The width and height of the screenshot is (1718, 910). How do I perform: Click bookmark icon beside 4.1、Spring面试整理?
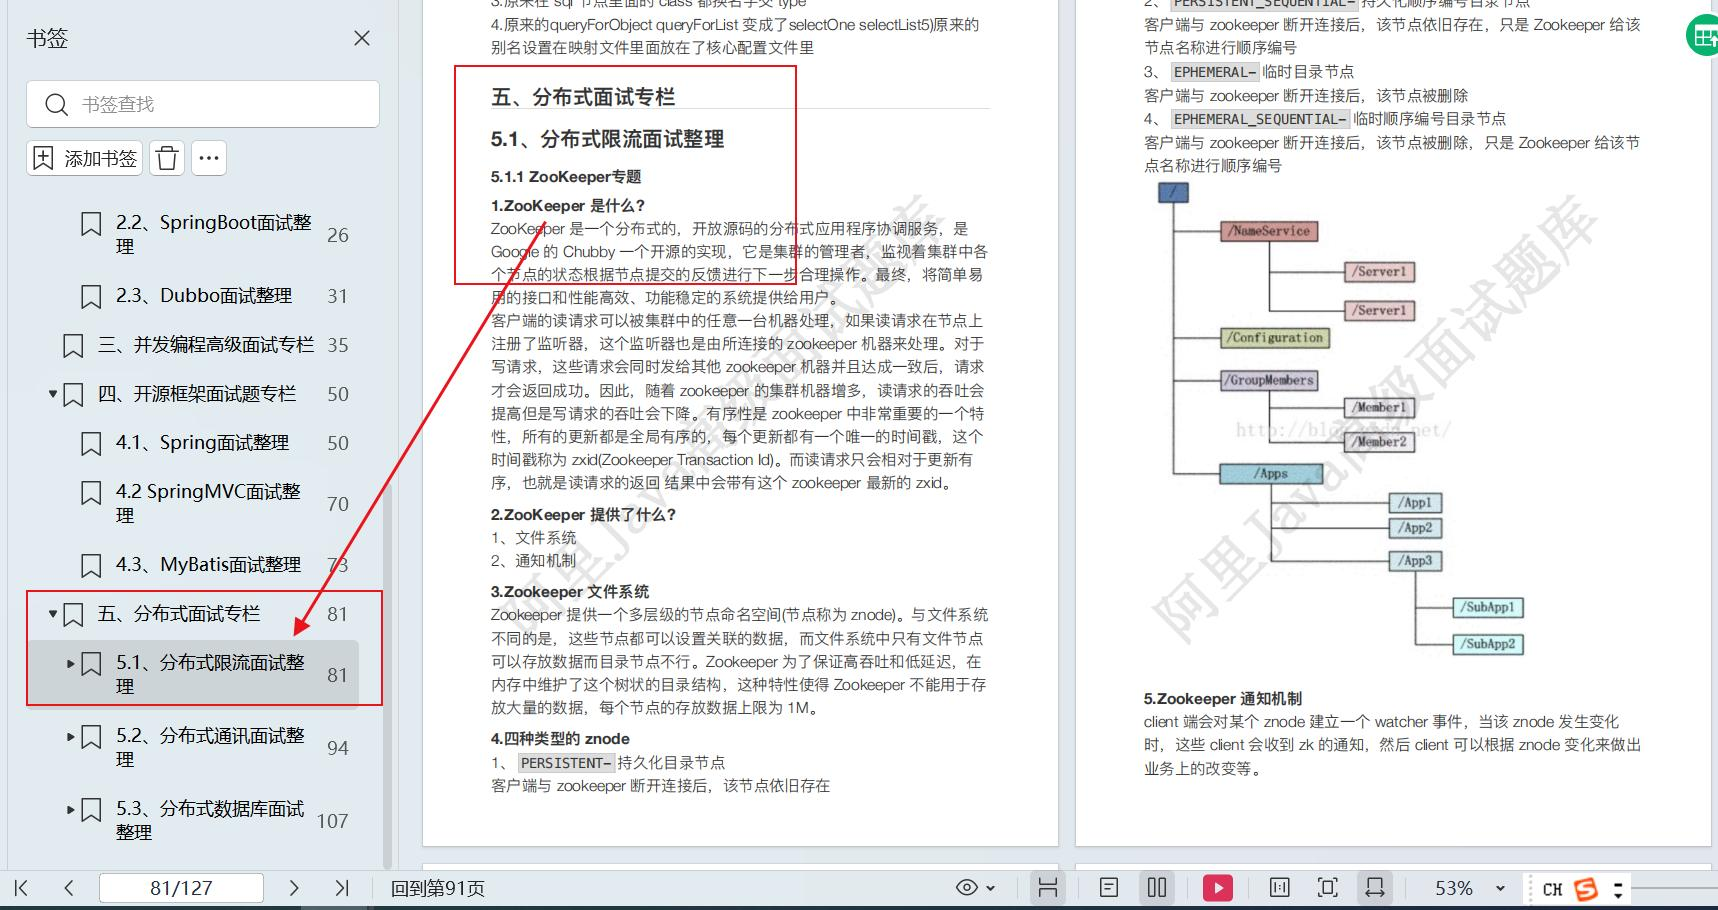point(91,444)
